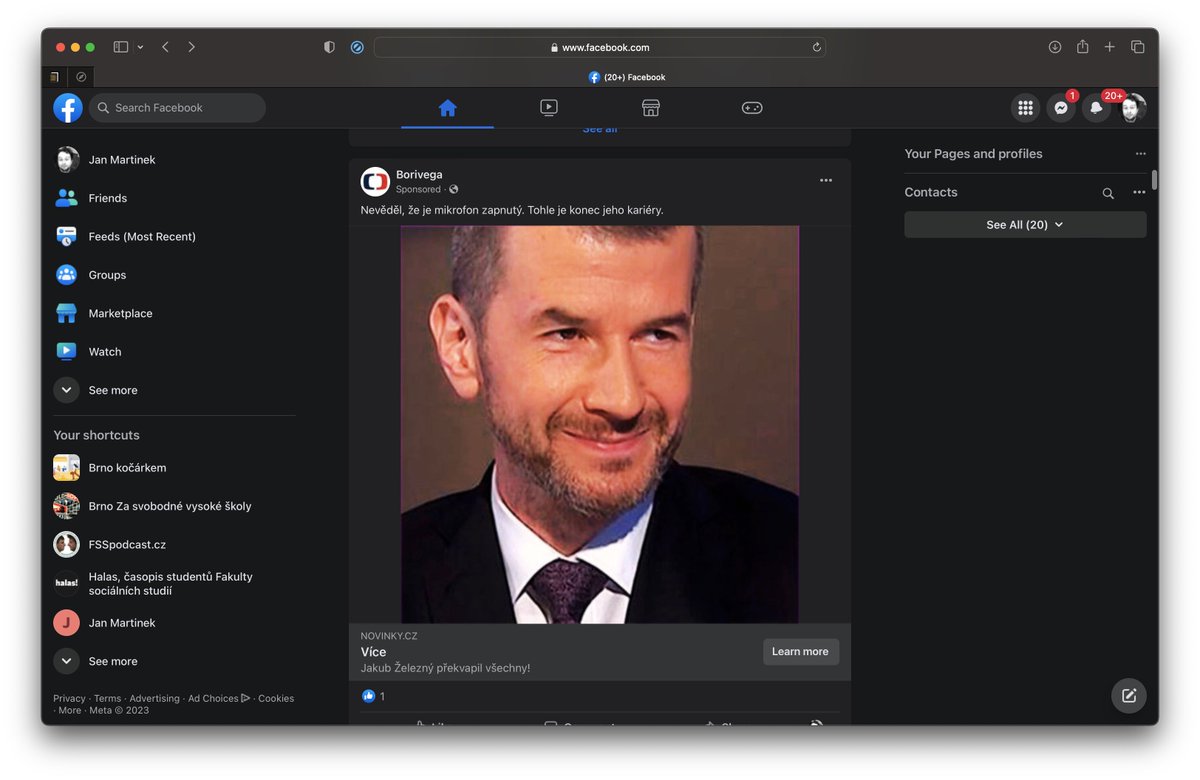Reload the page
Image resolution: width=1200 pixels, height=780 pixels.
click(x=817, y=47)
